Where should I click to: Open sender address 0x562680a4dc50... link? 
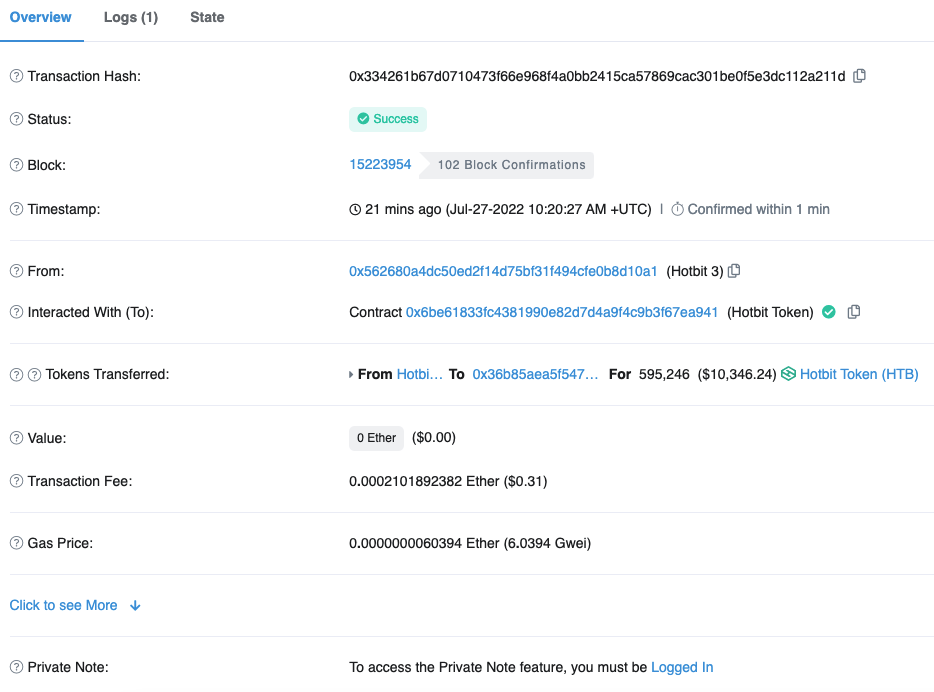point(503,271)
